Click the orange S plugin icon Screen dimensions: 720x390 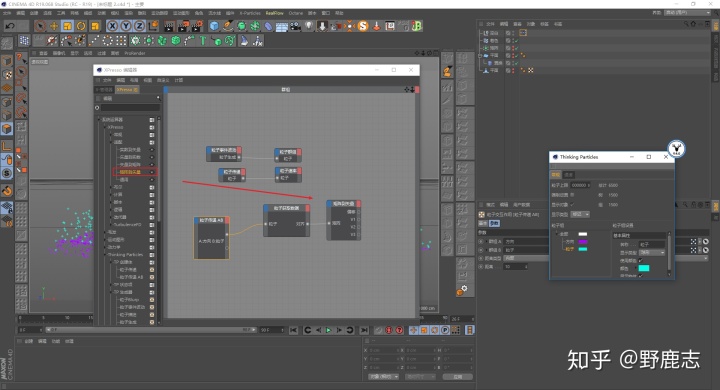click(363, 26)
